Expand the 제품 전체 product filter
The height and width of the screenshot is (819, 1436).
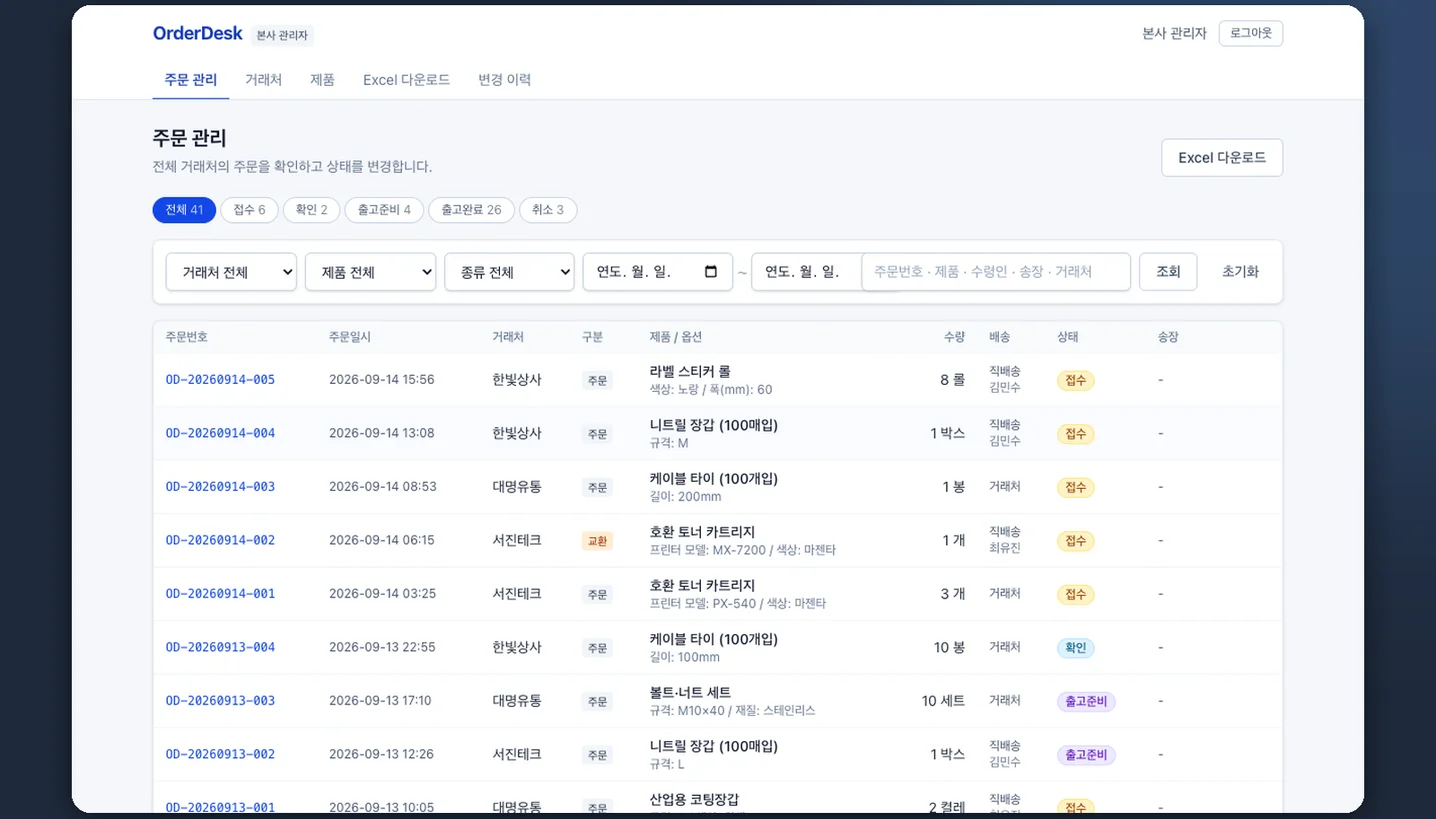370,272
